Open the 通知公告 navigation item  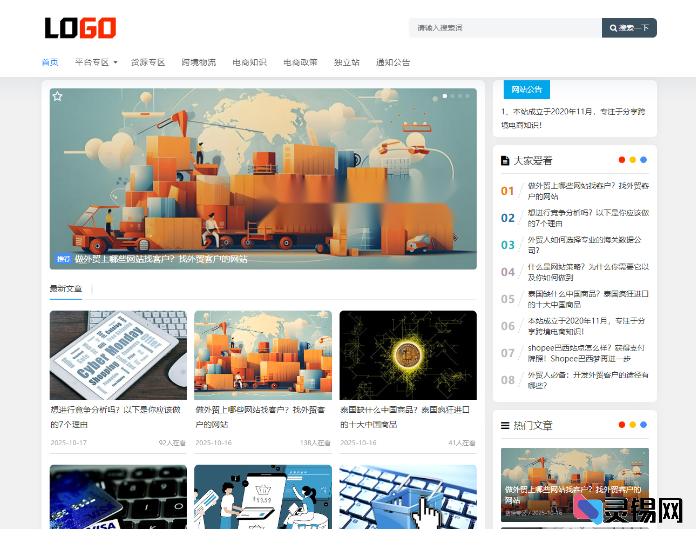[393, 63]
